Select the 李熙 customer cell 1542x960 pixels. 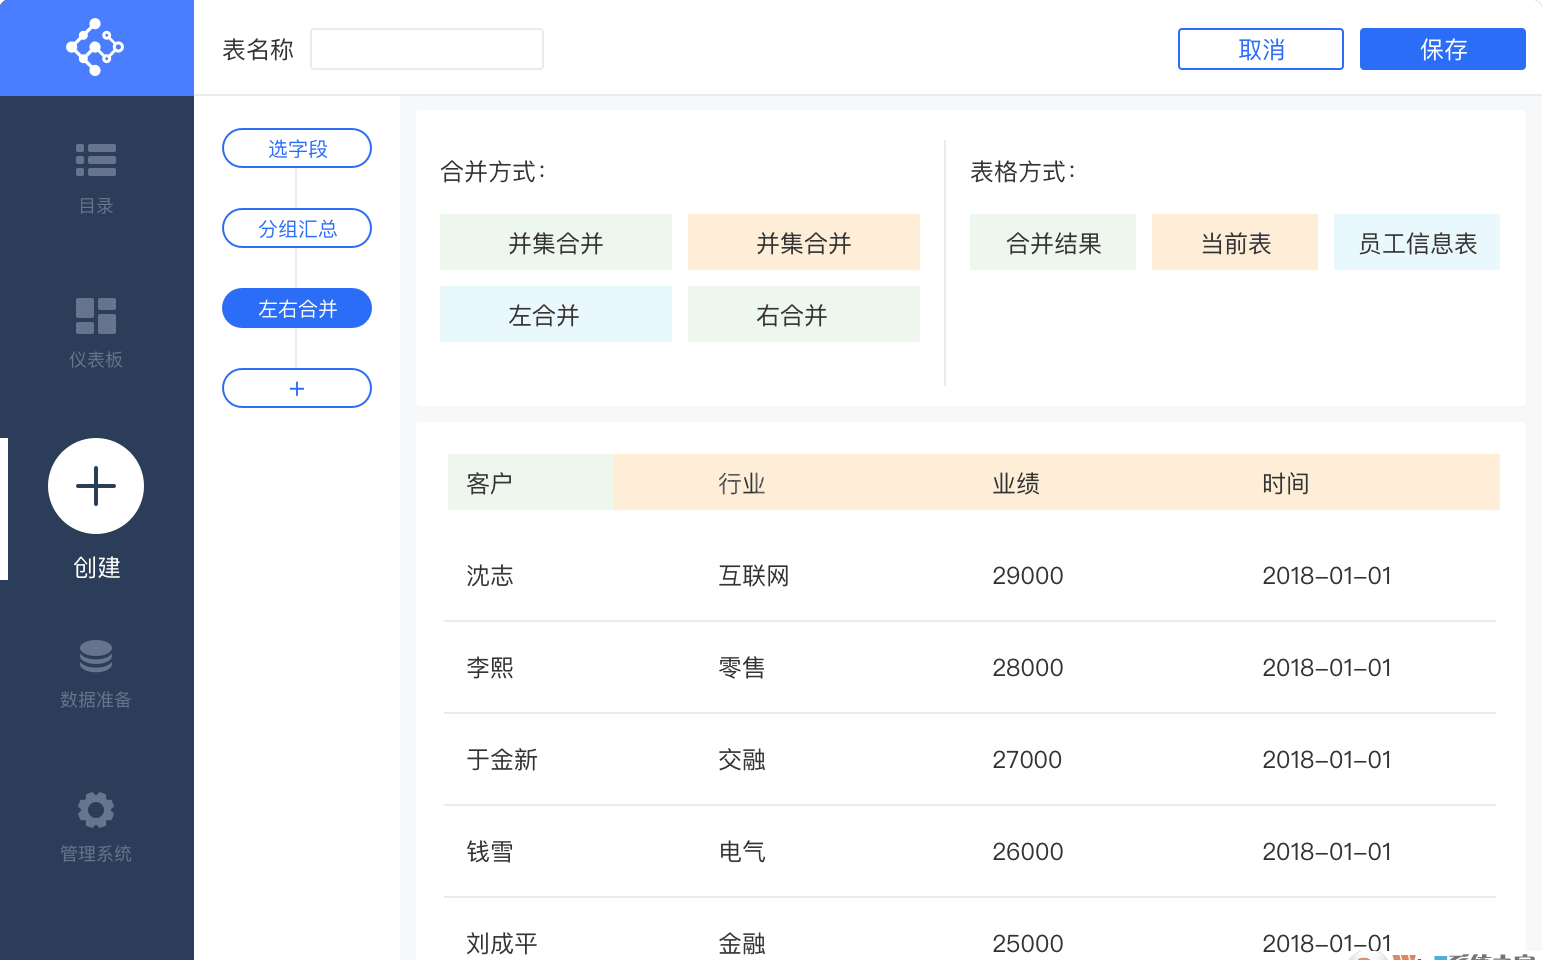[490, 668]
